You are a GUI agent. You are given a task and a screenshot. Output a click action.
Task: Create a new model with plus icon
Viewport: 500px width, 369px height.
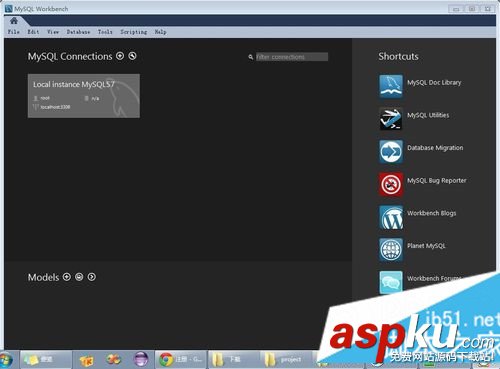[67, 277]
